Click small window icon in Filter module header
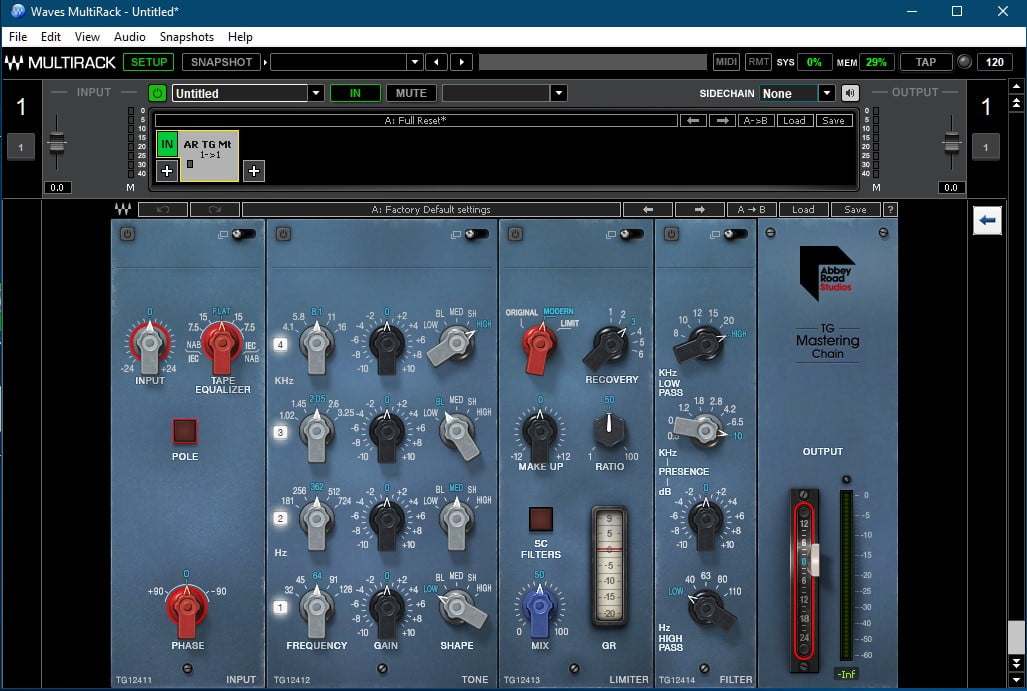 point(715,234)
